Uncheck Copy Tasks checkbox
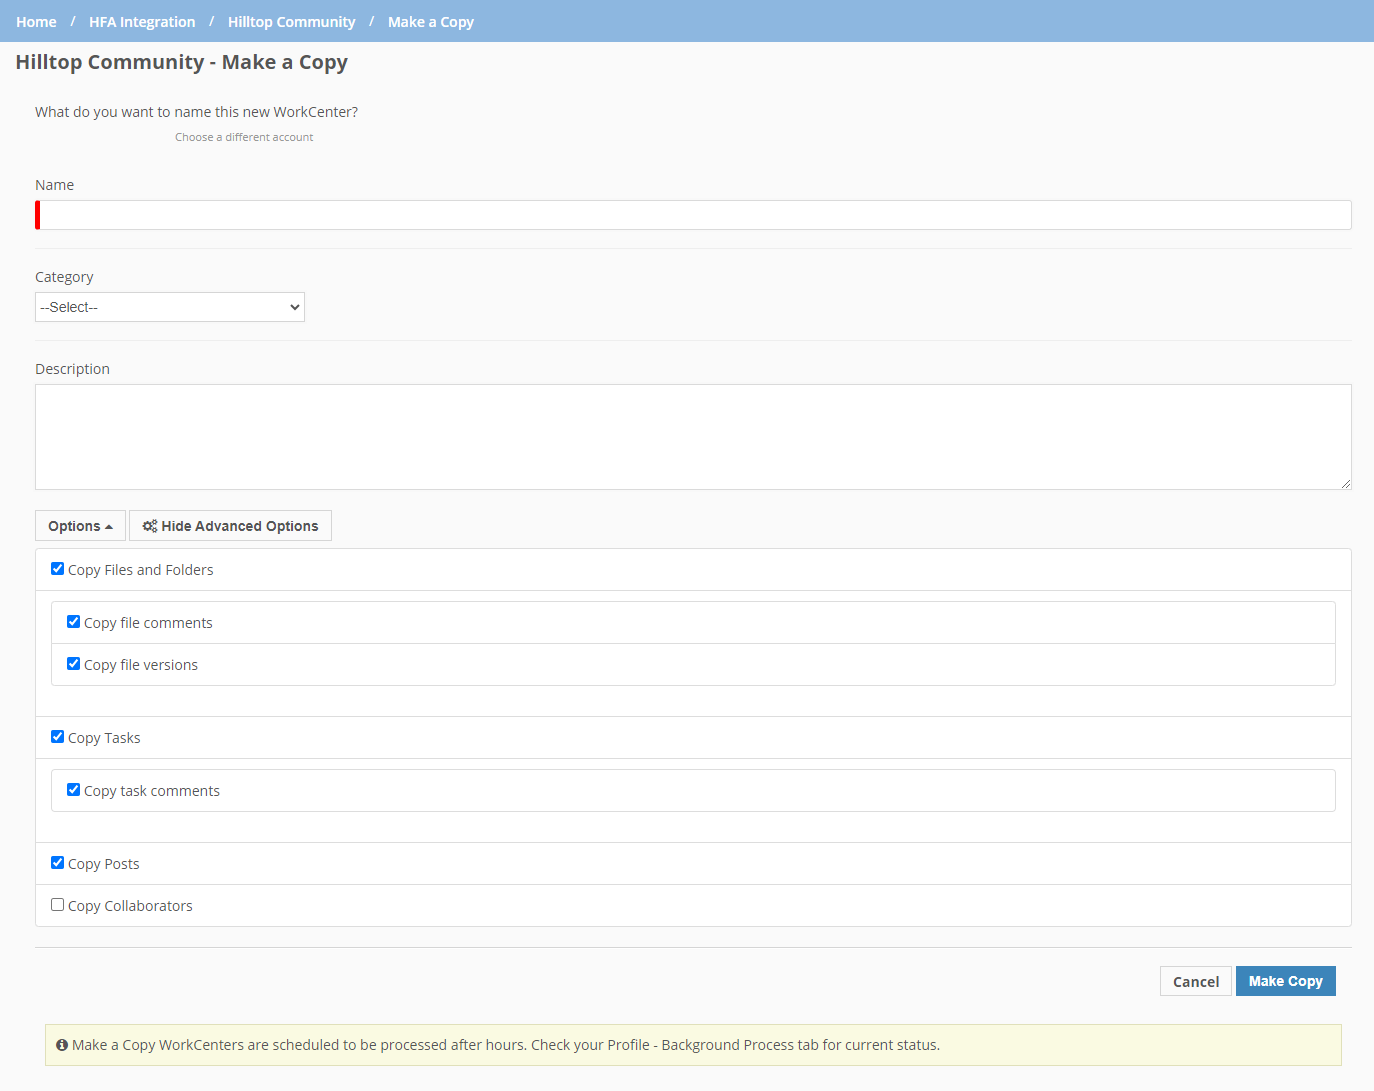Viewport: 1374px width, 1091px height. point(57,737)
